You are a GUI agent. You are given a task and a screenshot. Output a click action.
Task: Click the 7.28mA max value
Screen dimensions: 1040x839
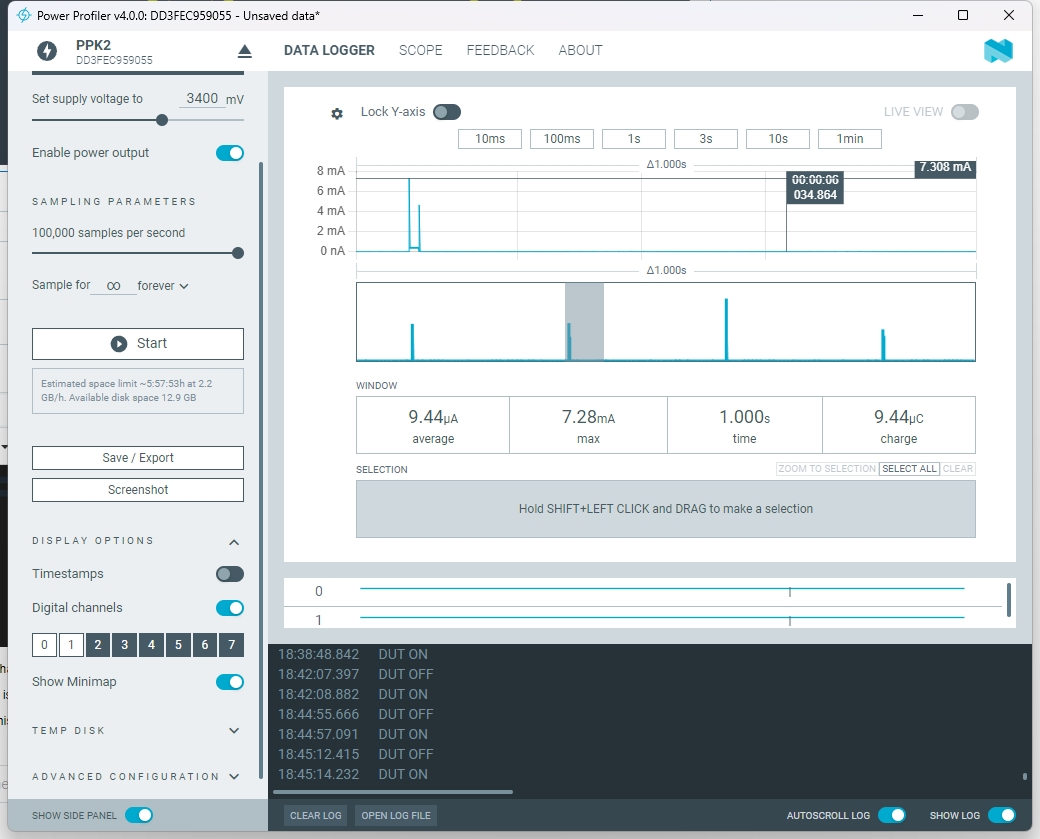pos(588,417)
